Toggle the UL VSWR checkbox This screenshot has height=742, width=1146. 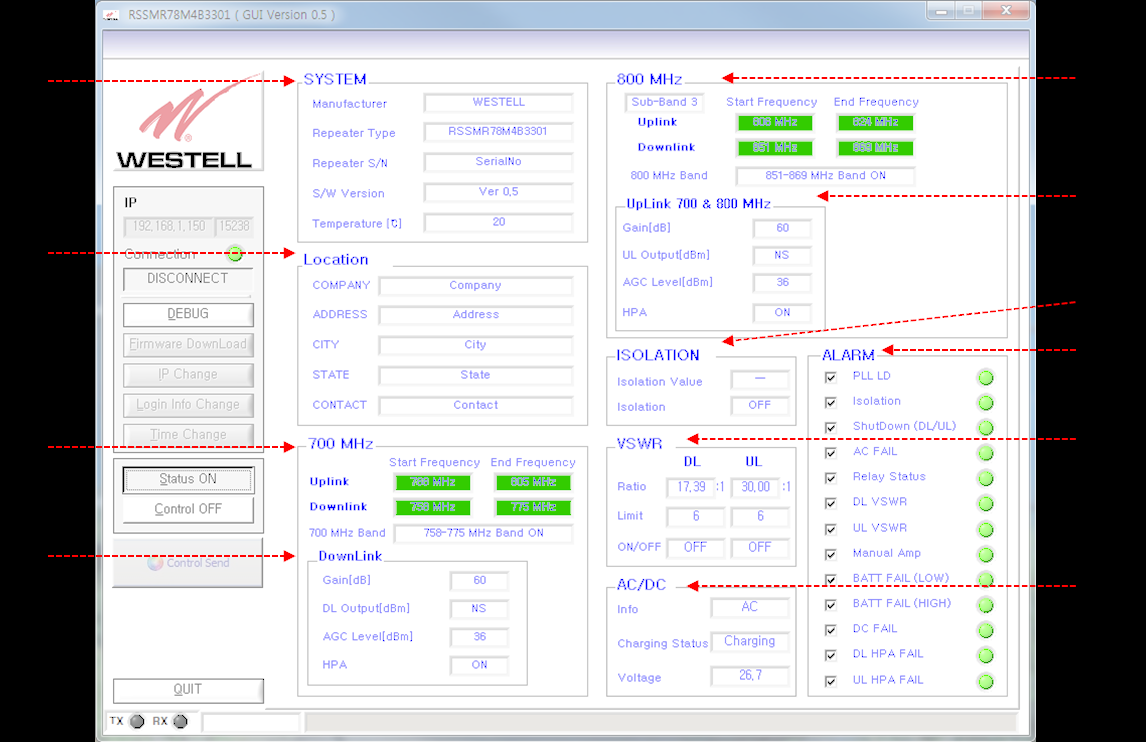[830, 529]
